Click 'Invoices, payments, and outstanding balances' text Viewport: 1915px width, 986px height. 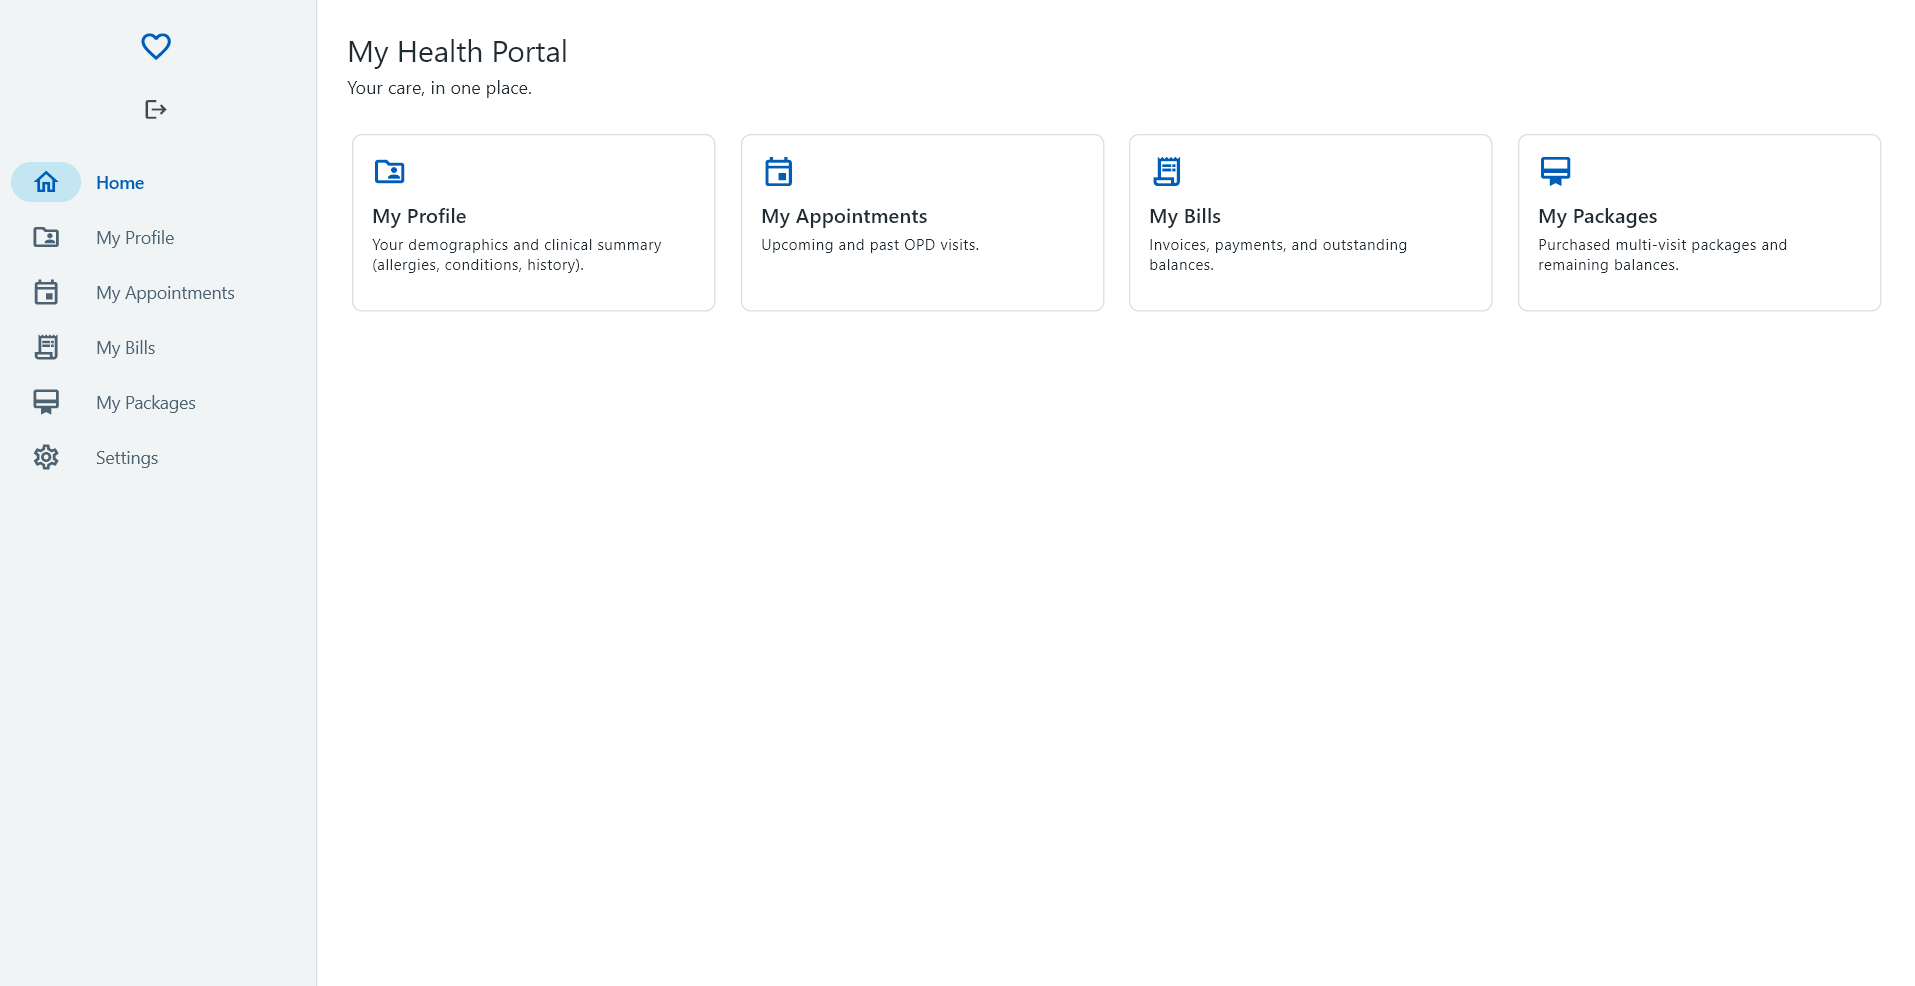pos(1278,255)
